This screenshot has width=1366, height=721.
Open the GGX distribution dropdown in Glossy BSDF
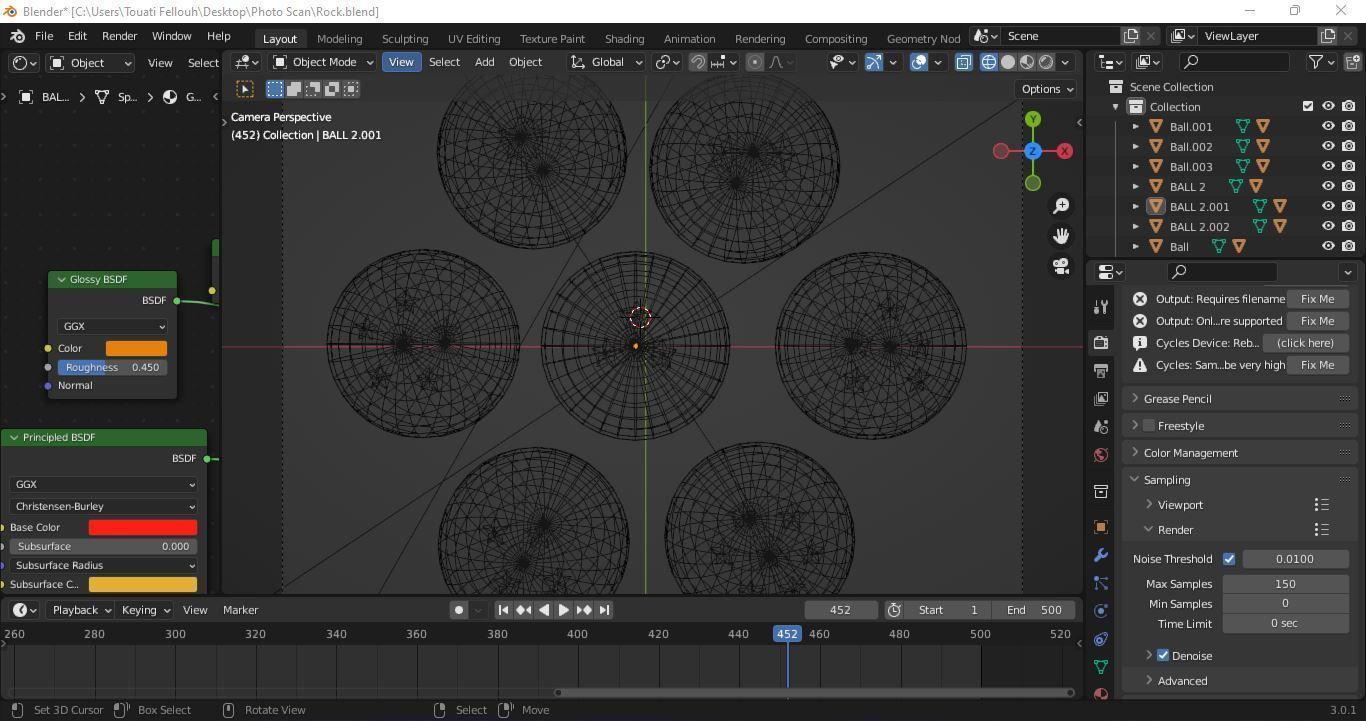(112, 327)
